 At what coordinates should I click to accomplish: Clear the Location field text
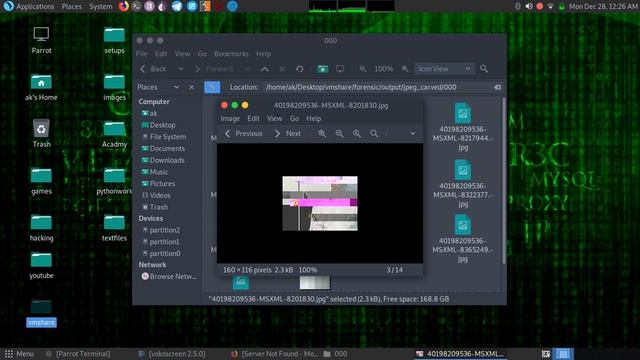coord(497,87)
